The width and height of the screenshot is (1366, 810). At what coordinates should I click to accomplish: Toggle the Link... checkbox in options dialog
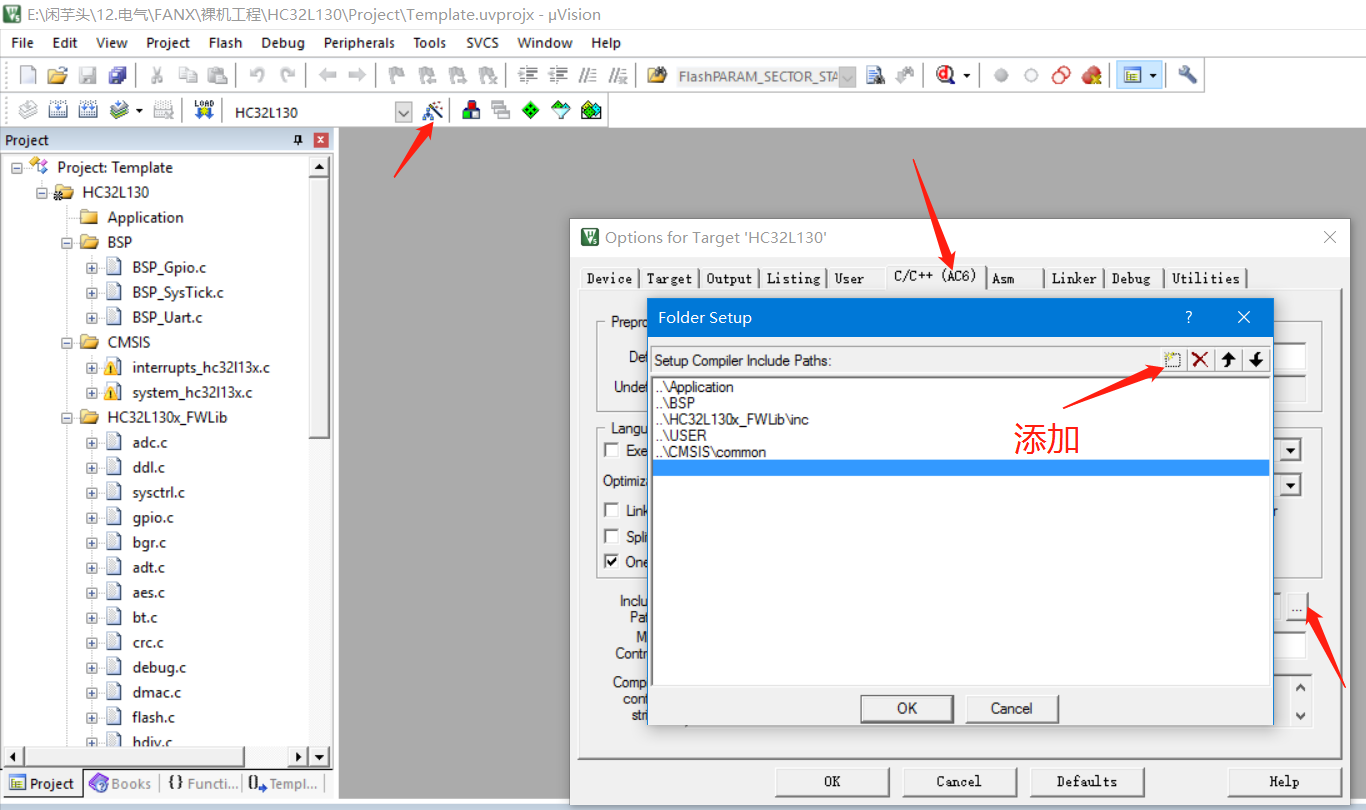(x=611, y=511)
